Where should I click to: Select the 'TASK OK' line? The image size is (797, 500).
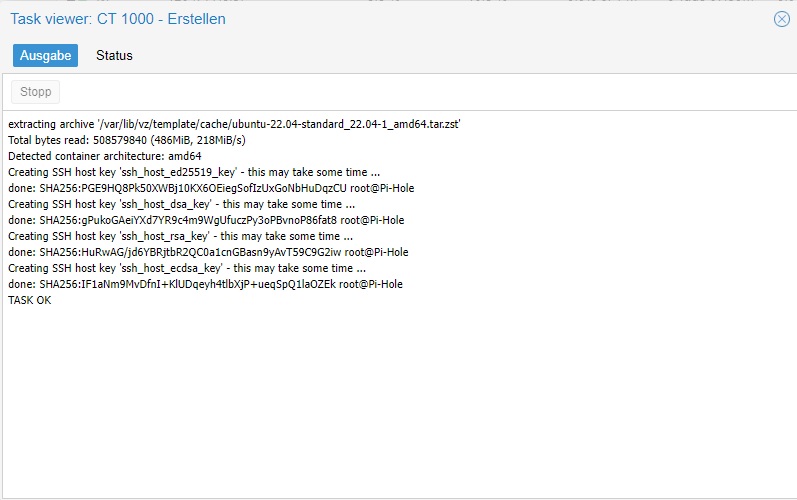[x=29, y=300]
